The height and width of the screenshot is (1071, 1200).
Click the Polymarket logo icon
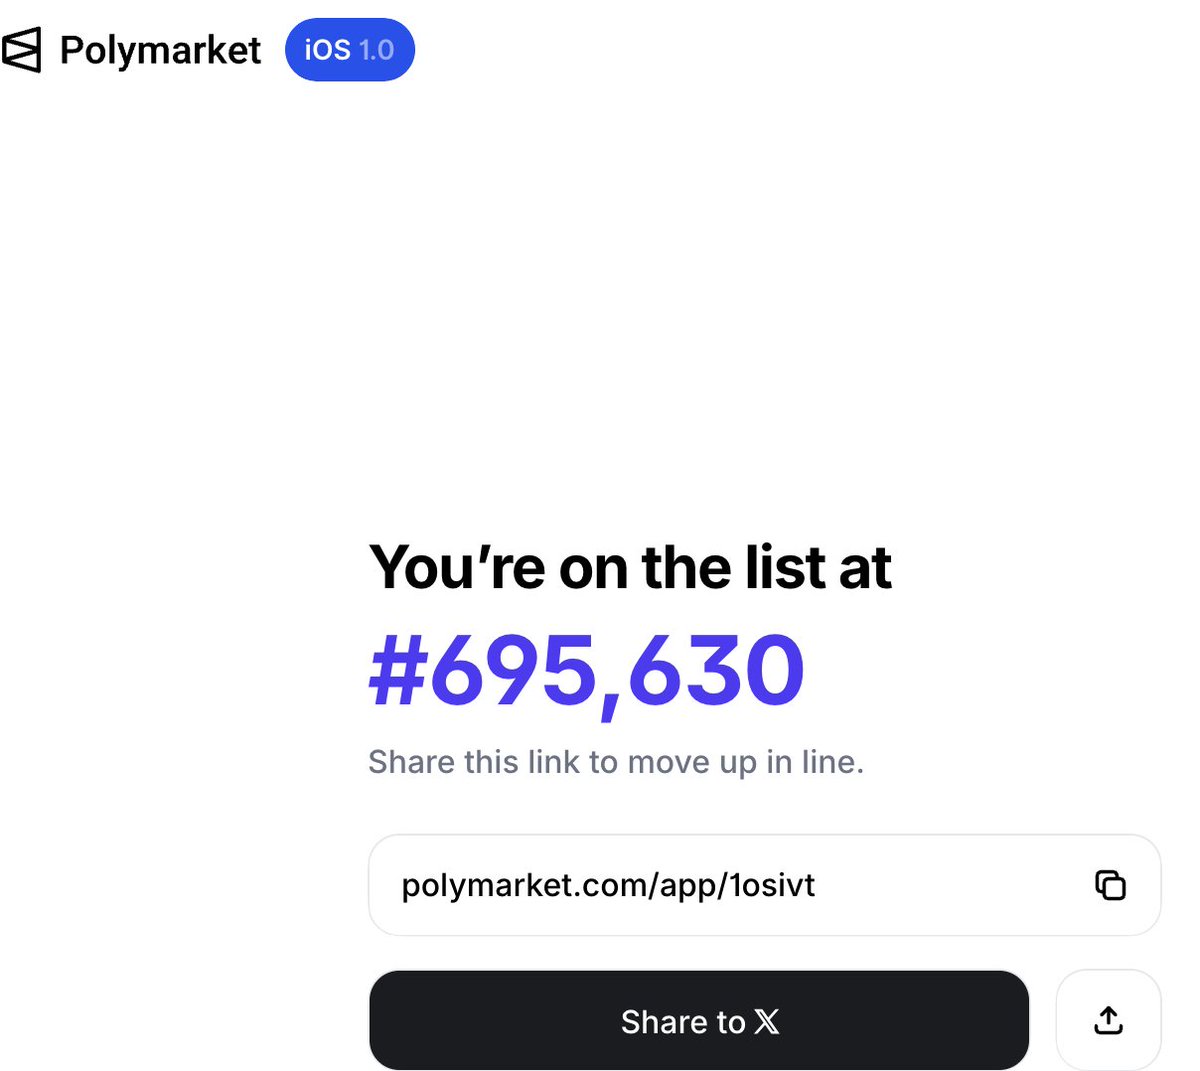coord(22,50)
